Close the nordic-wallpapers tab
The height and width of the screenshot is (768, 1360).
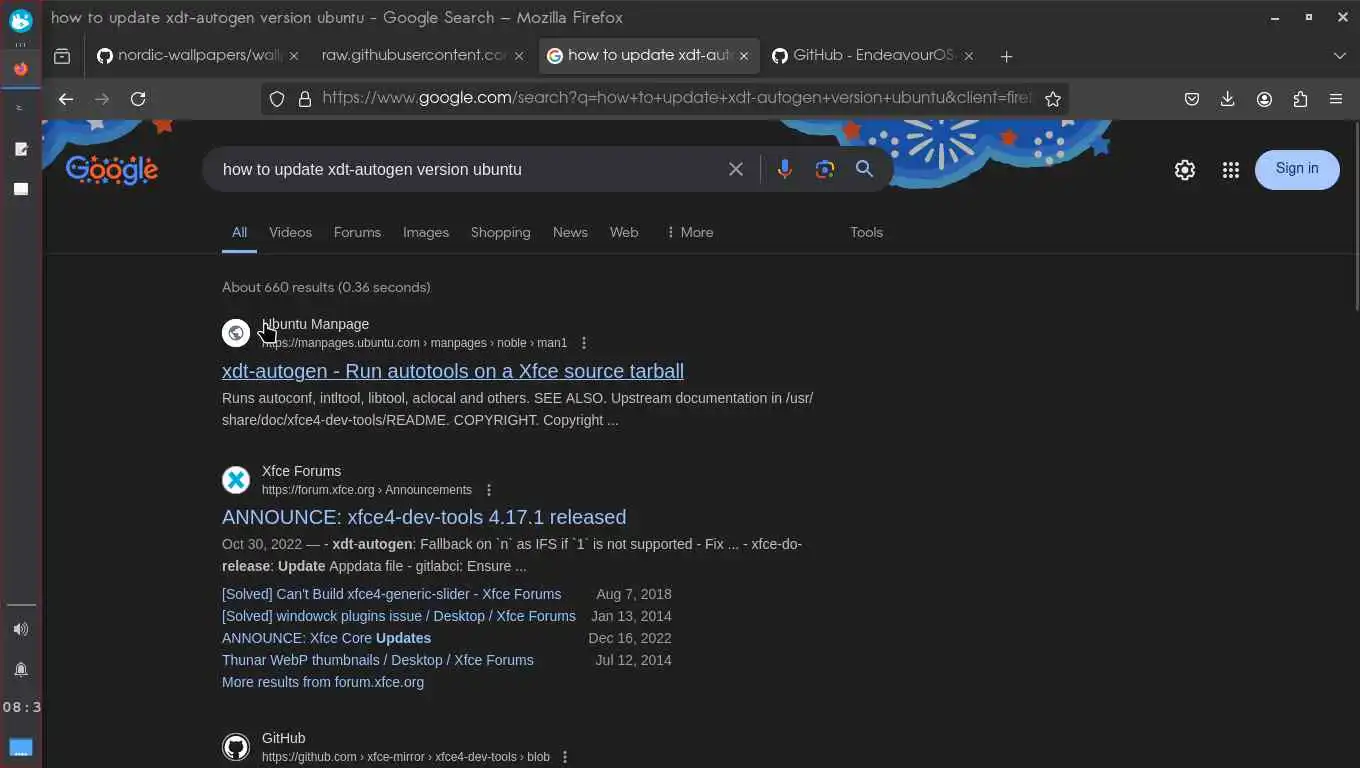pos(294,56)
